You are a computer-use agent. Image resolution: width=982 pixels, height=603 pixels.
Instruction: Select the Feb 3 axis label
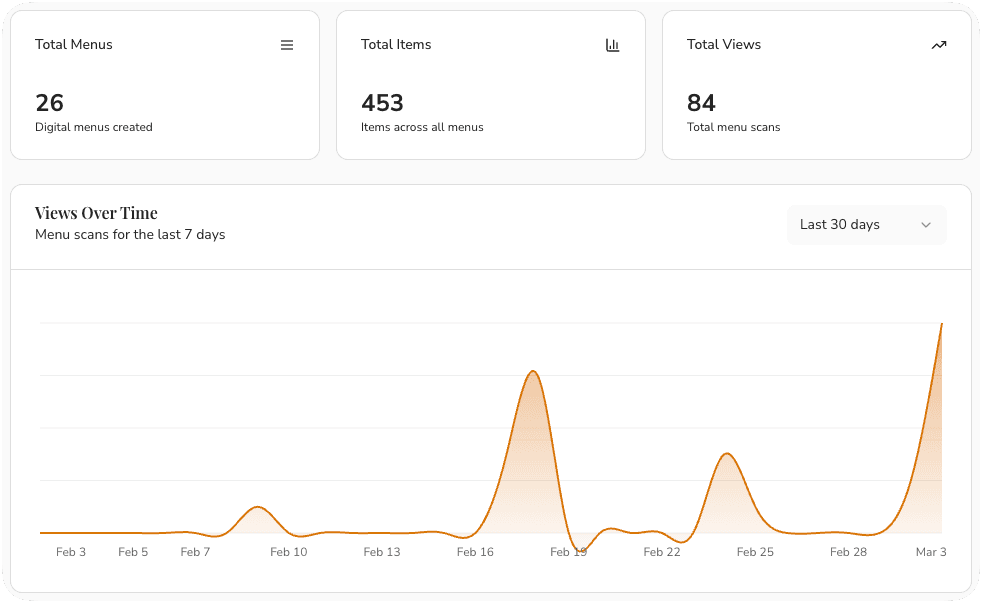tap(71, 551)
